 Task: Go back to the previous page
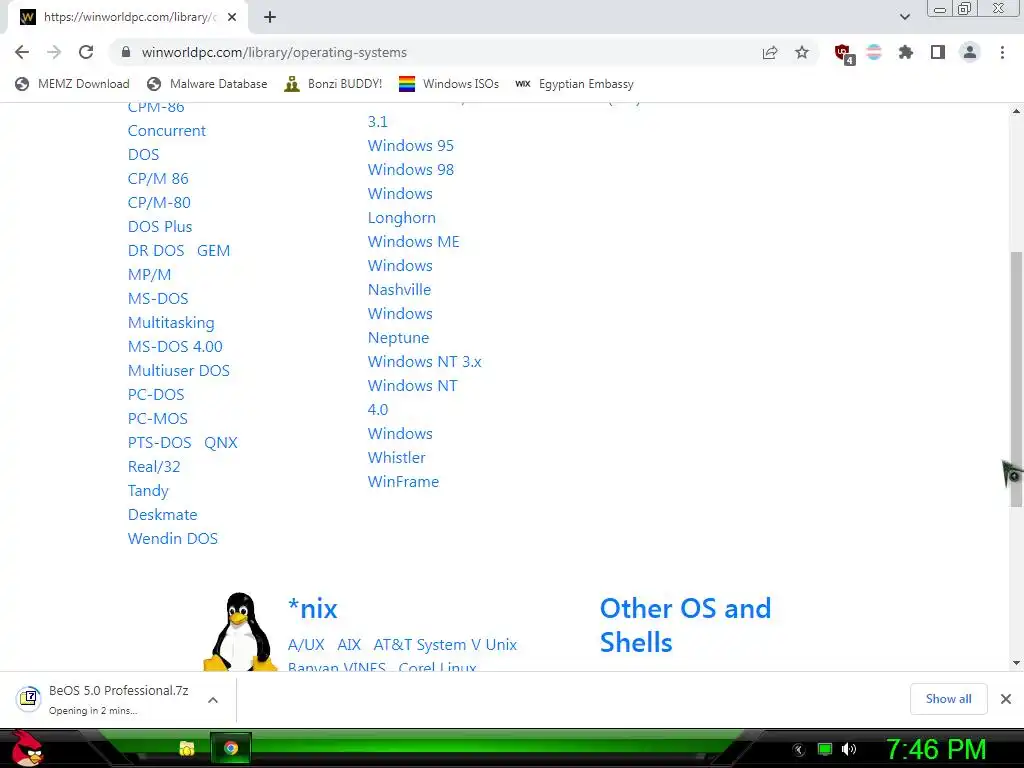[22, 52]
